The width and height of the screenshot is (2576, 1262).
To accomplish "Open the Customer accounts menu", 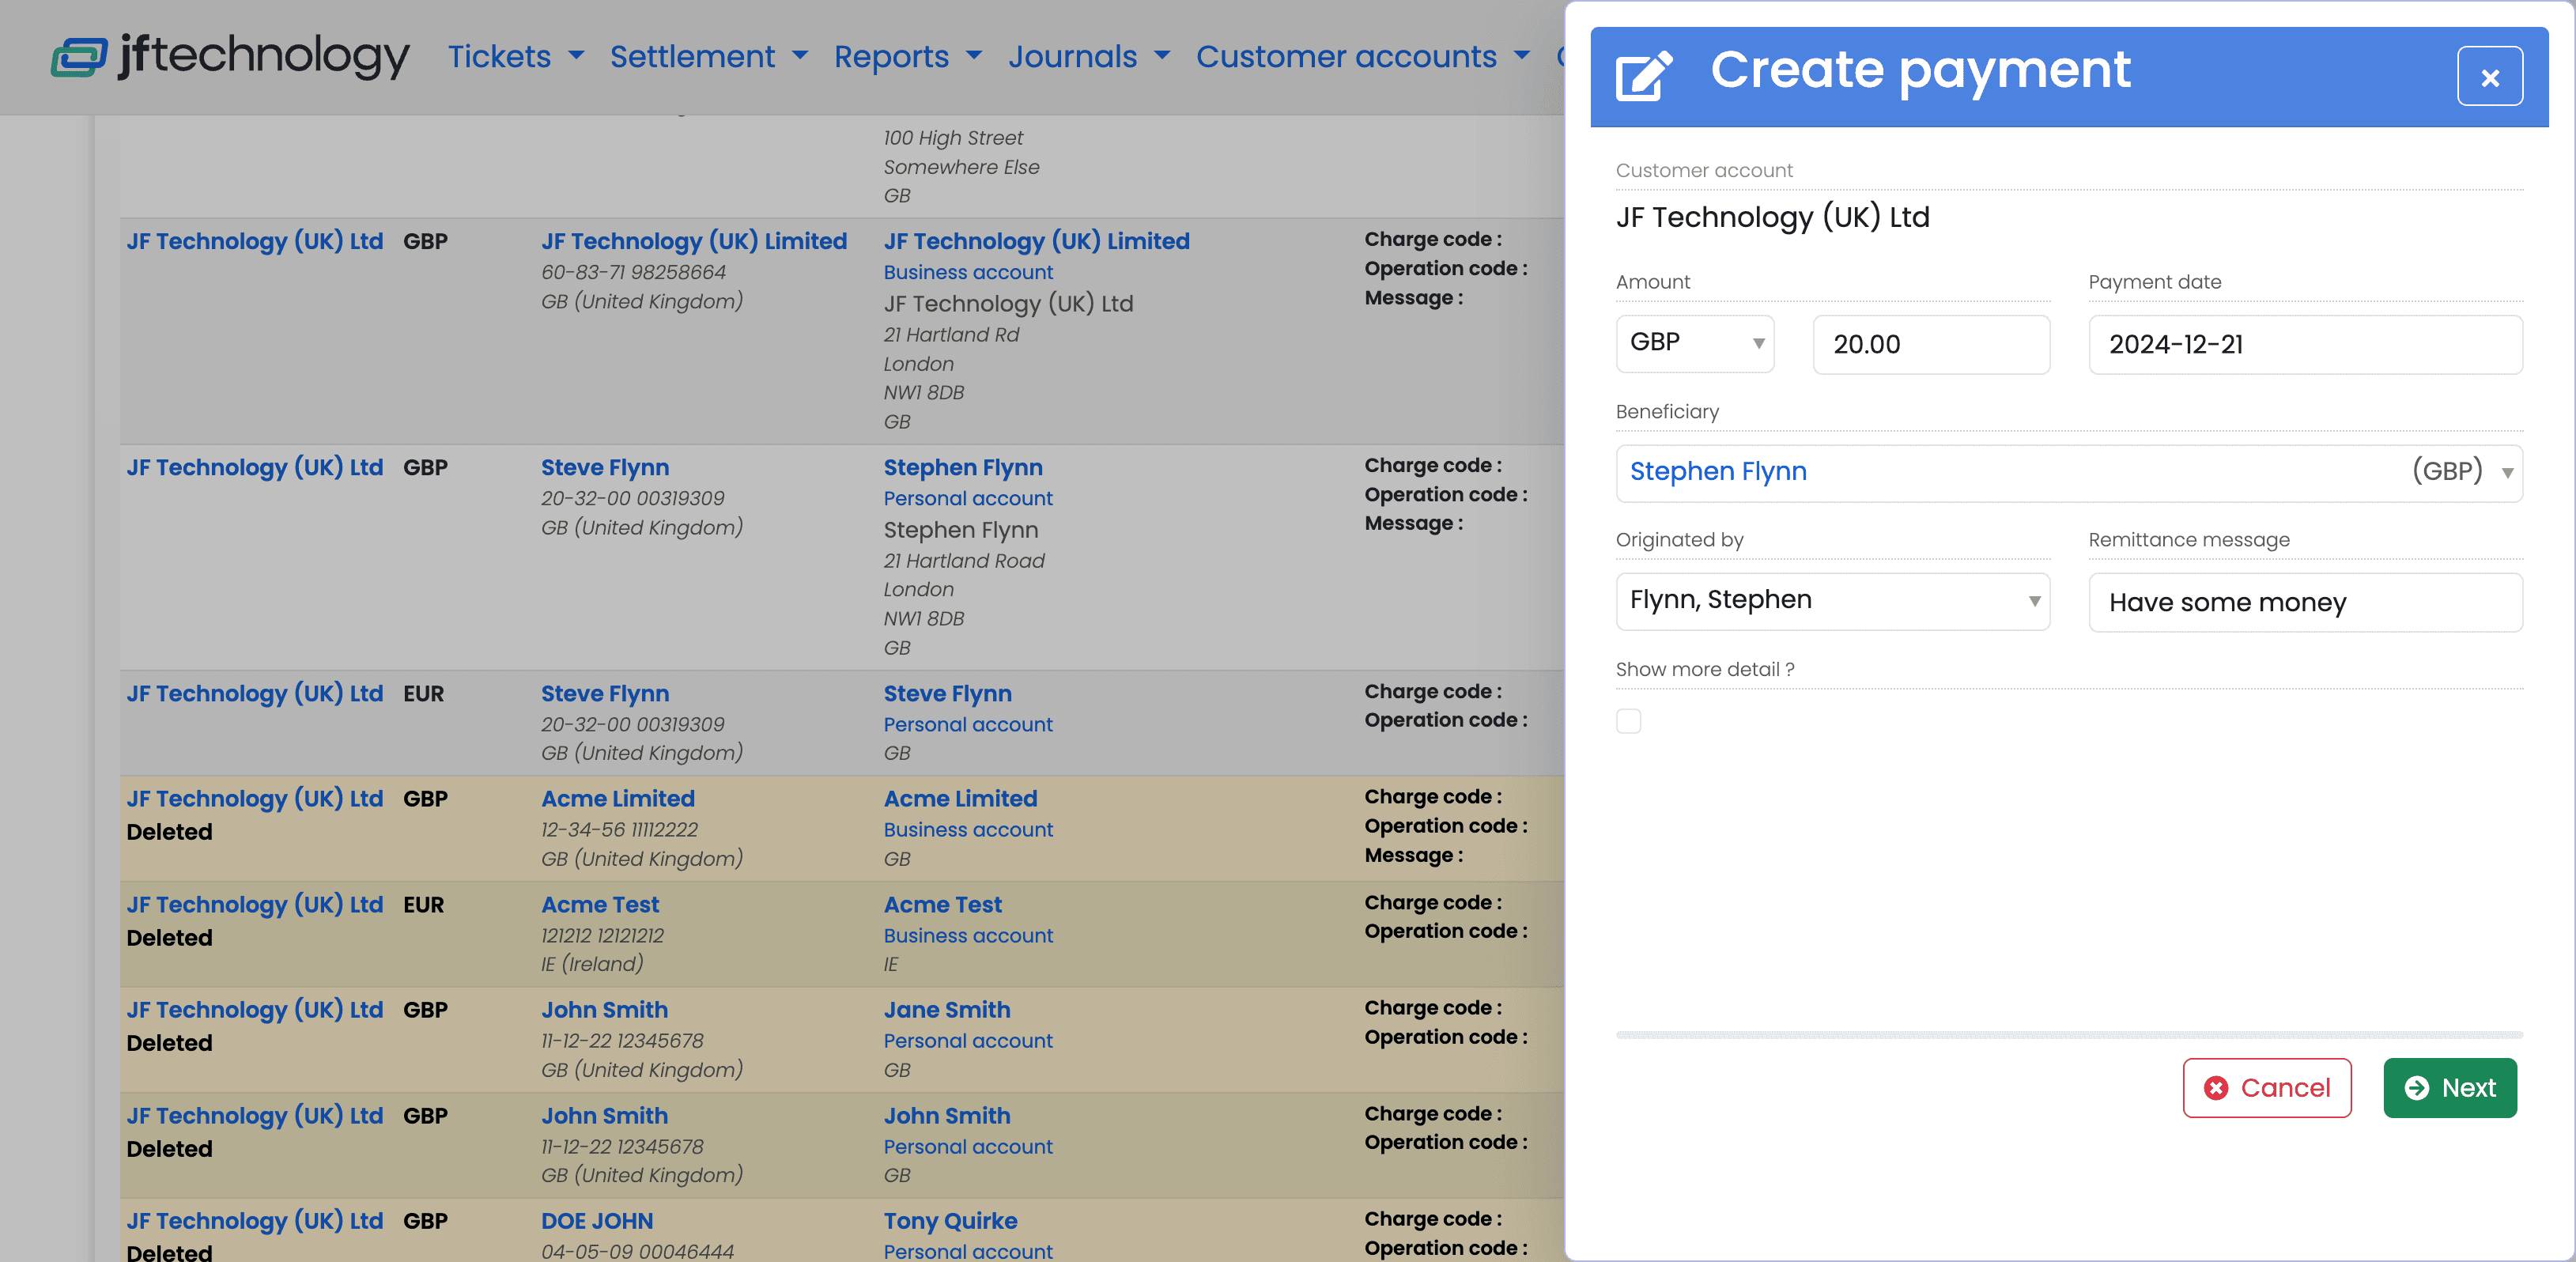I will point(1362,57).
